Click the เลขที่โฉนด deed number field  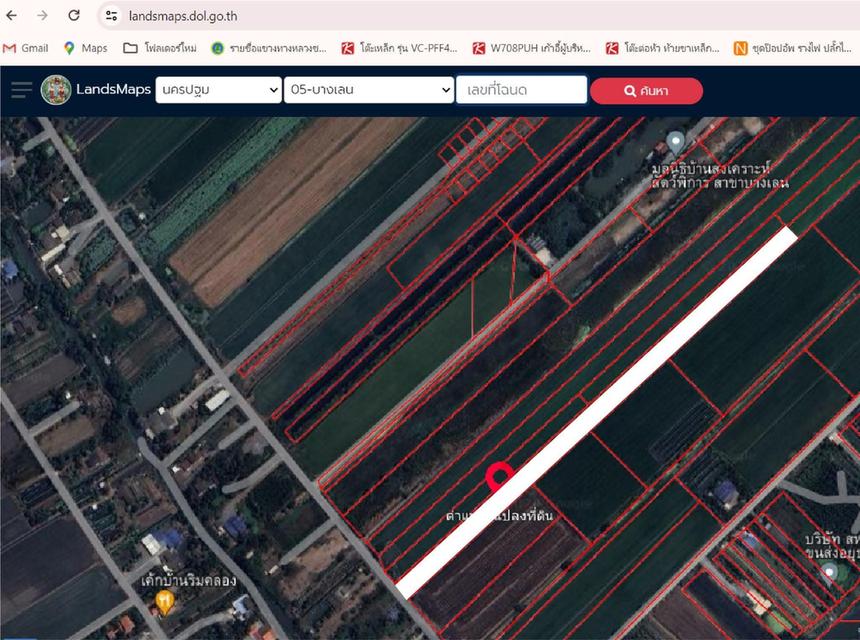pyautogui.click(x=521, y=90)
